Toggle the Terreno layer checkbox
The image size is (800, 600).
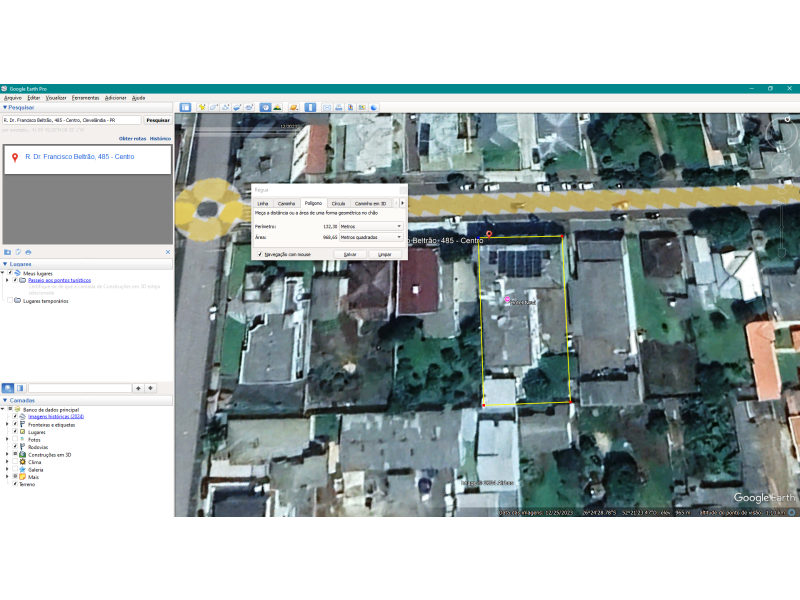[15, 484]
